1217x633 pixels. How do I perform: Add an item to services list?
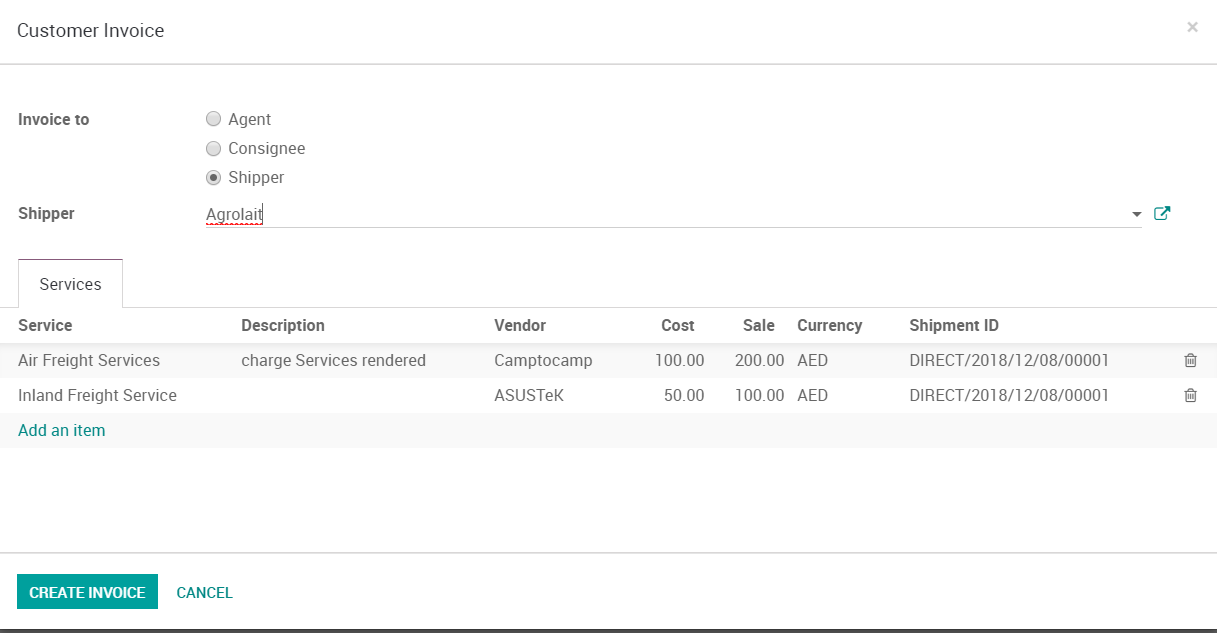61,430
